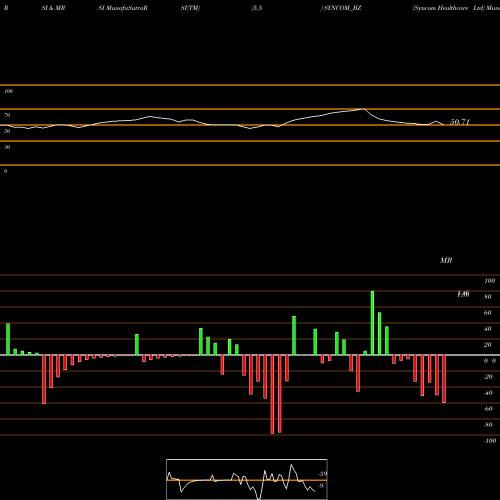Click the RSI axis label 70
This screenshot has width=500, height=500.
[x=7, y=115]
